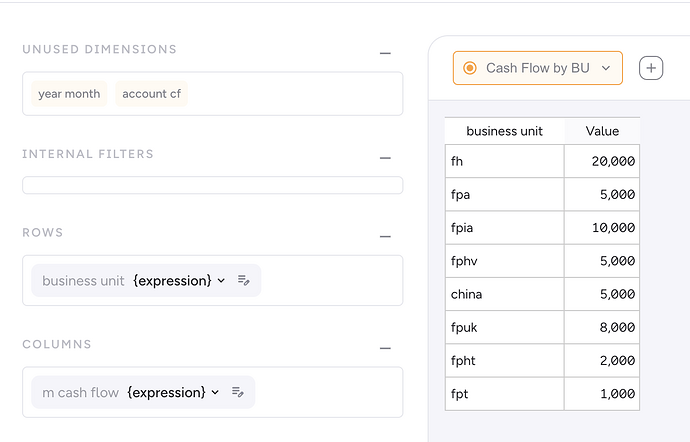This screenshot has width=690, height=442.
Task: Click the fpuk value 8,000 cell
Action: pos(602,327)
